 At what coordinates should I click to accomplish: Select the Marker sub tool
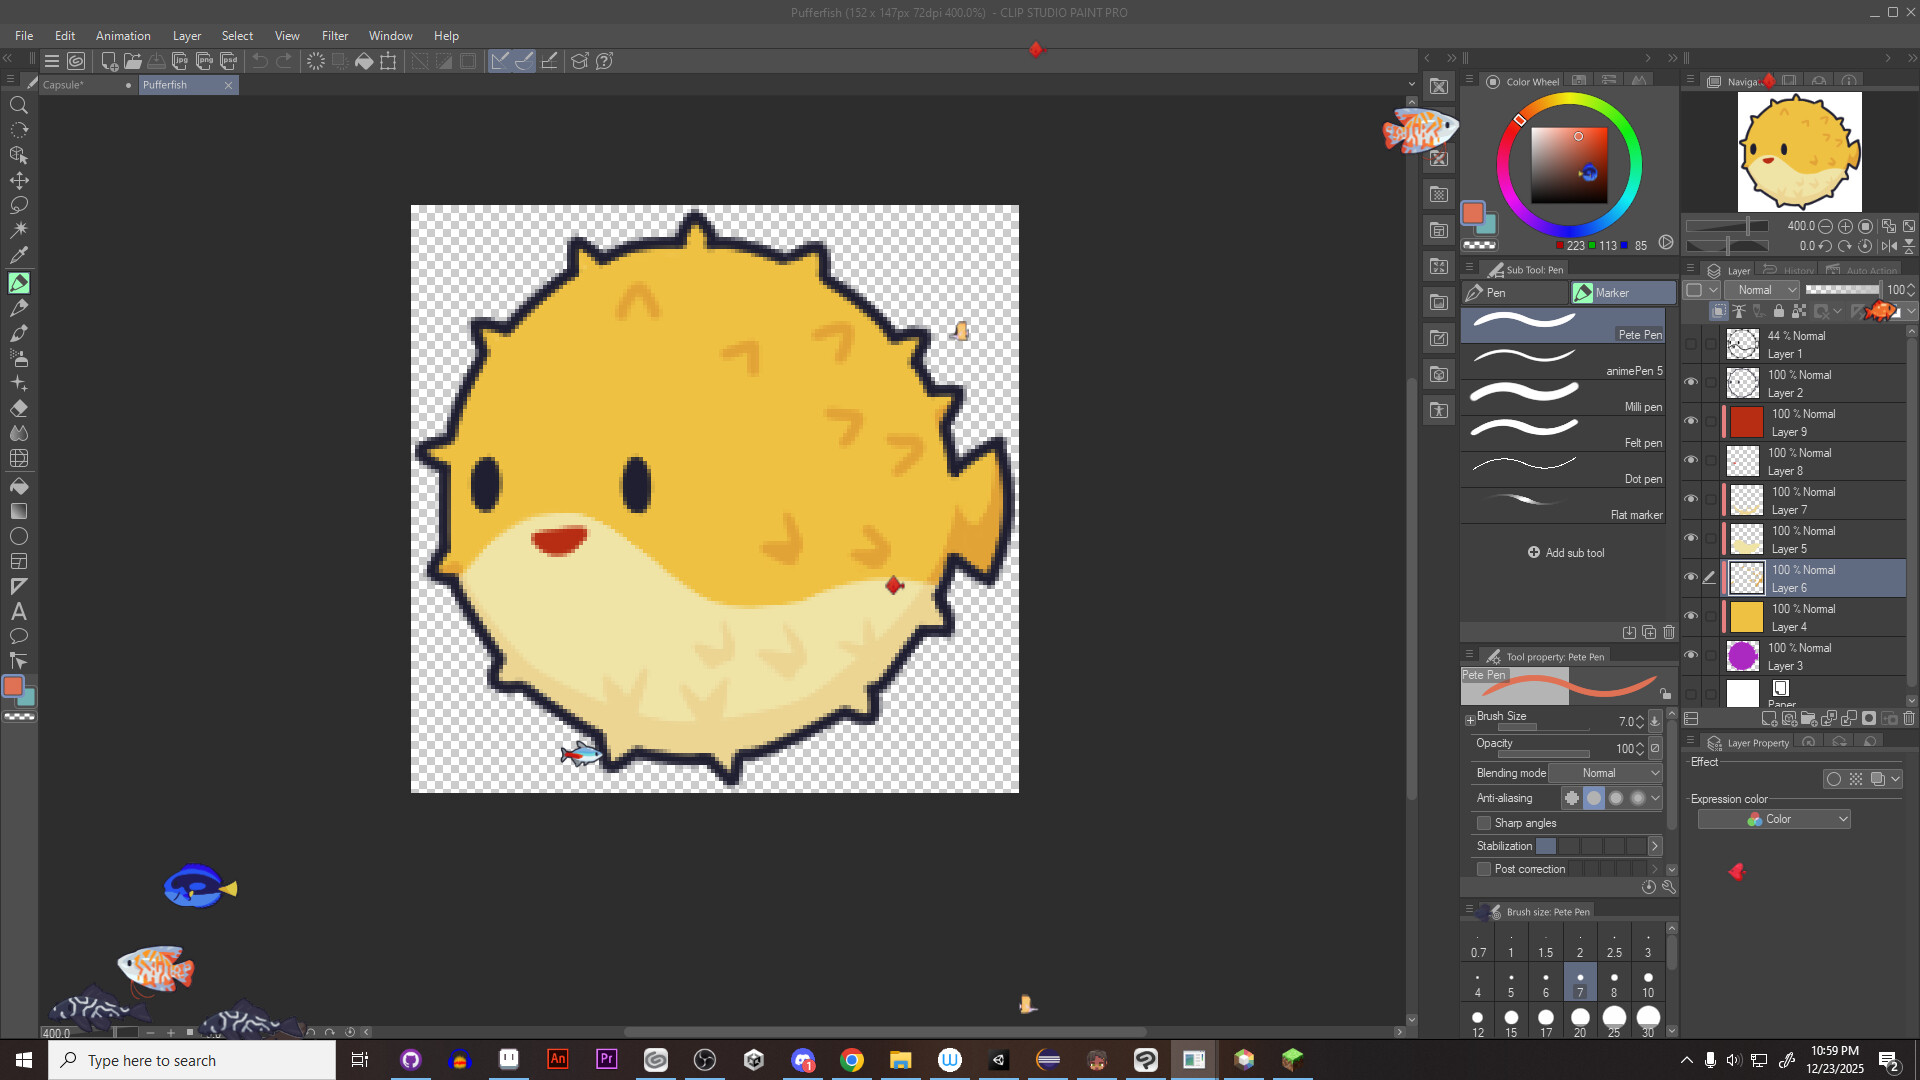1620,292
